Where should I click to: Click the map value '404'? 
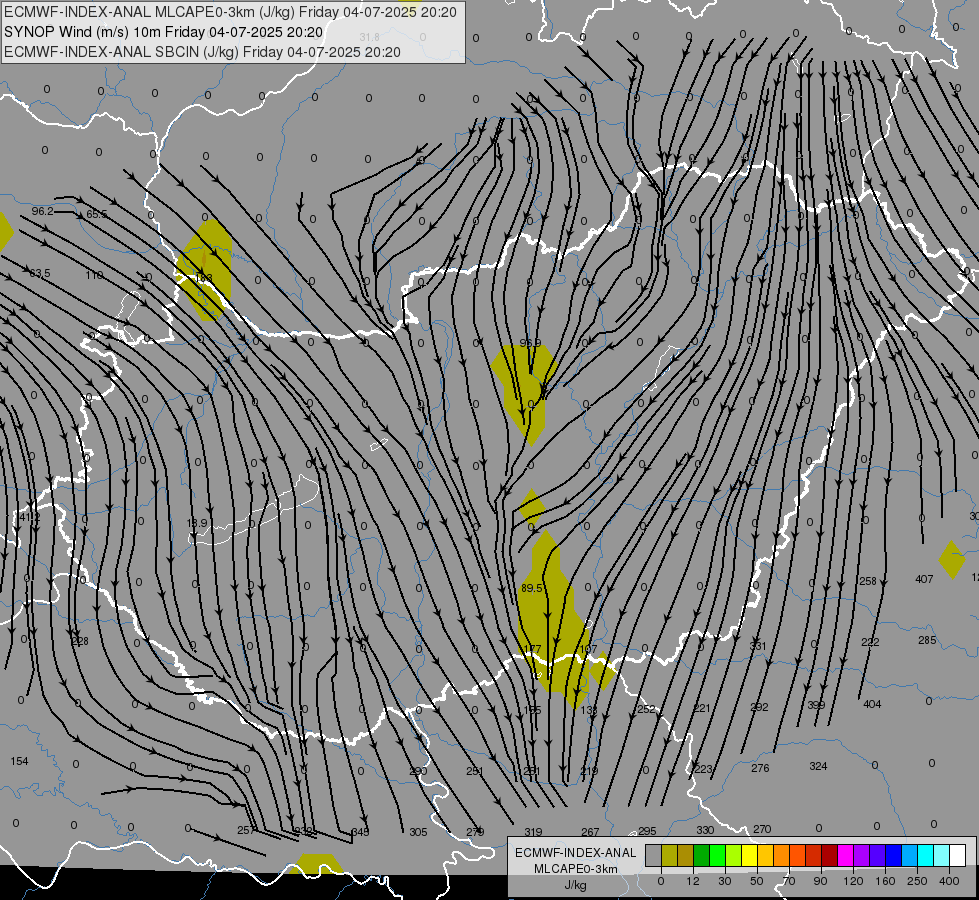[x=872, y=704]
